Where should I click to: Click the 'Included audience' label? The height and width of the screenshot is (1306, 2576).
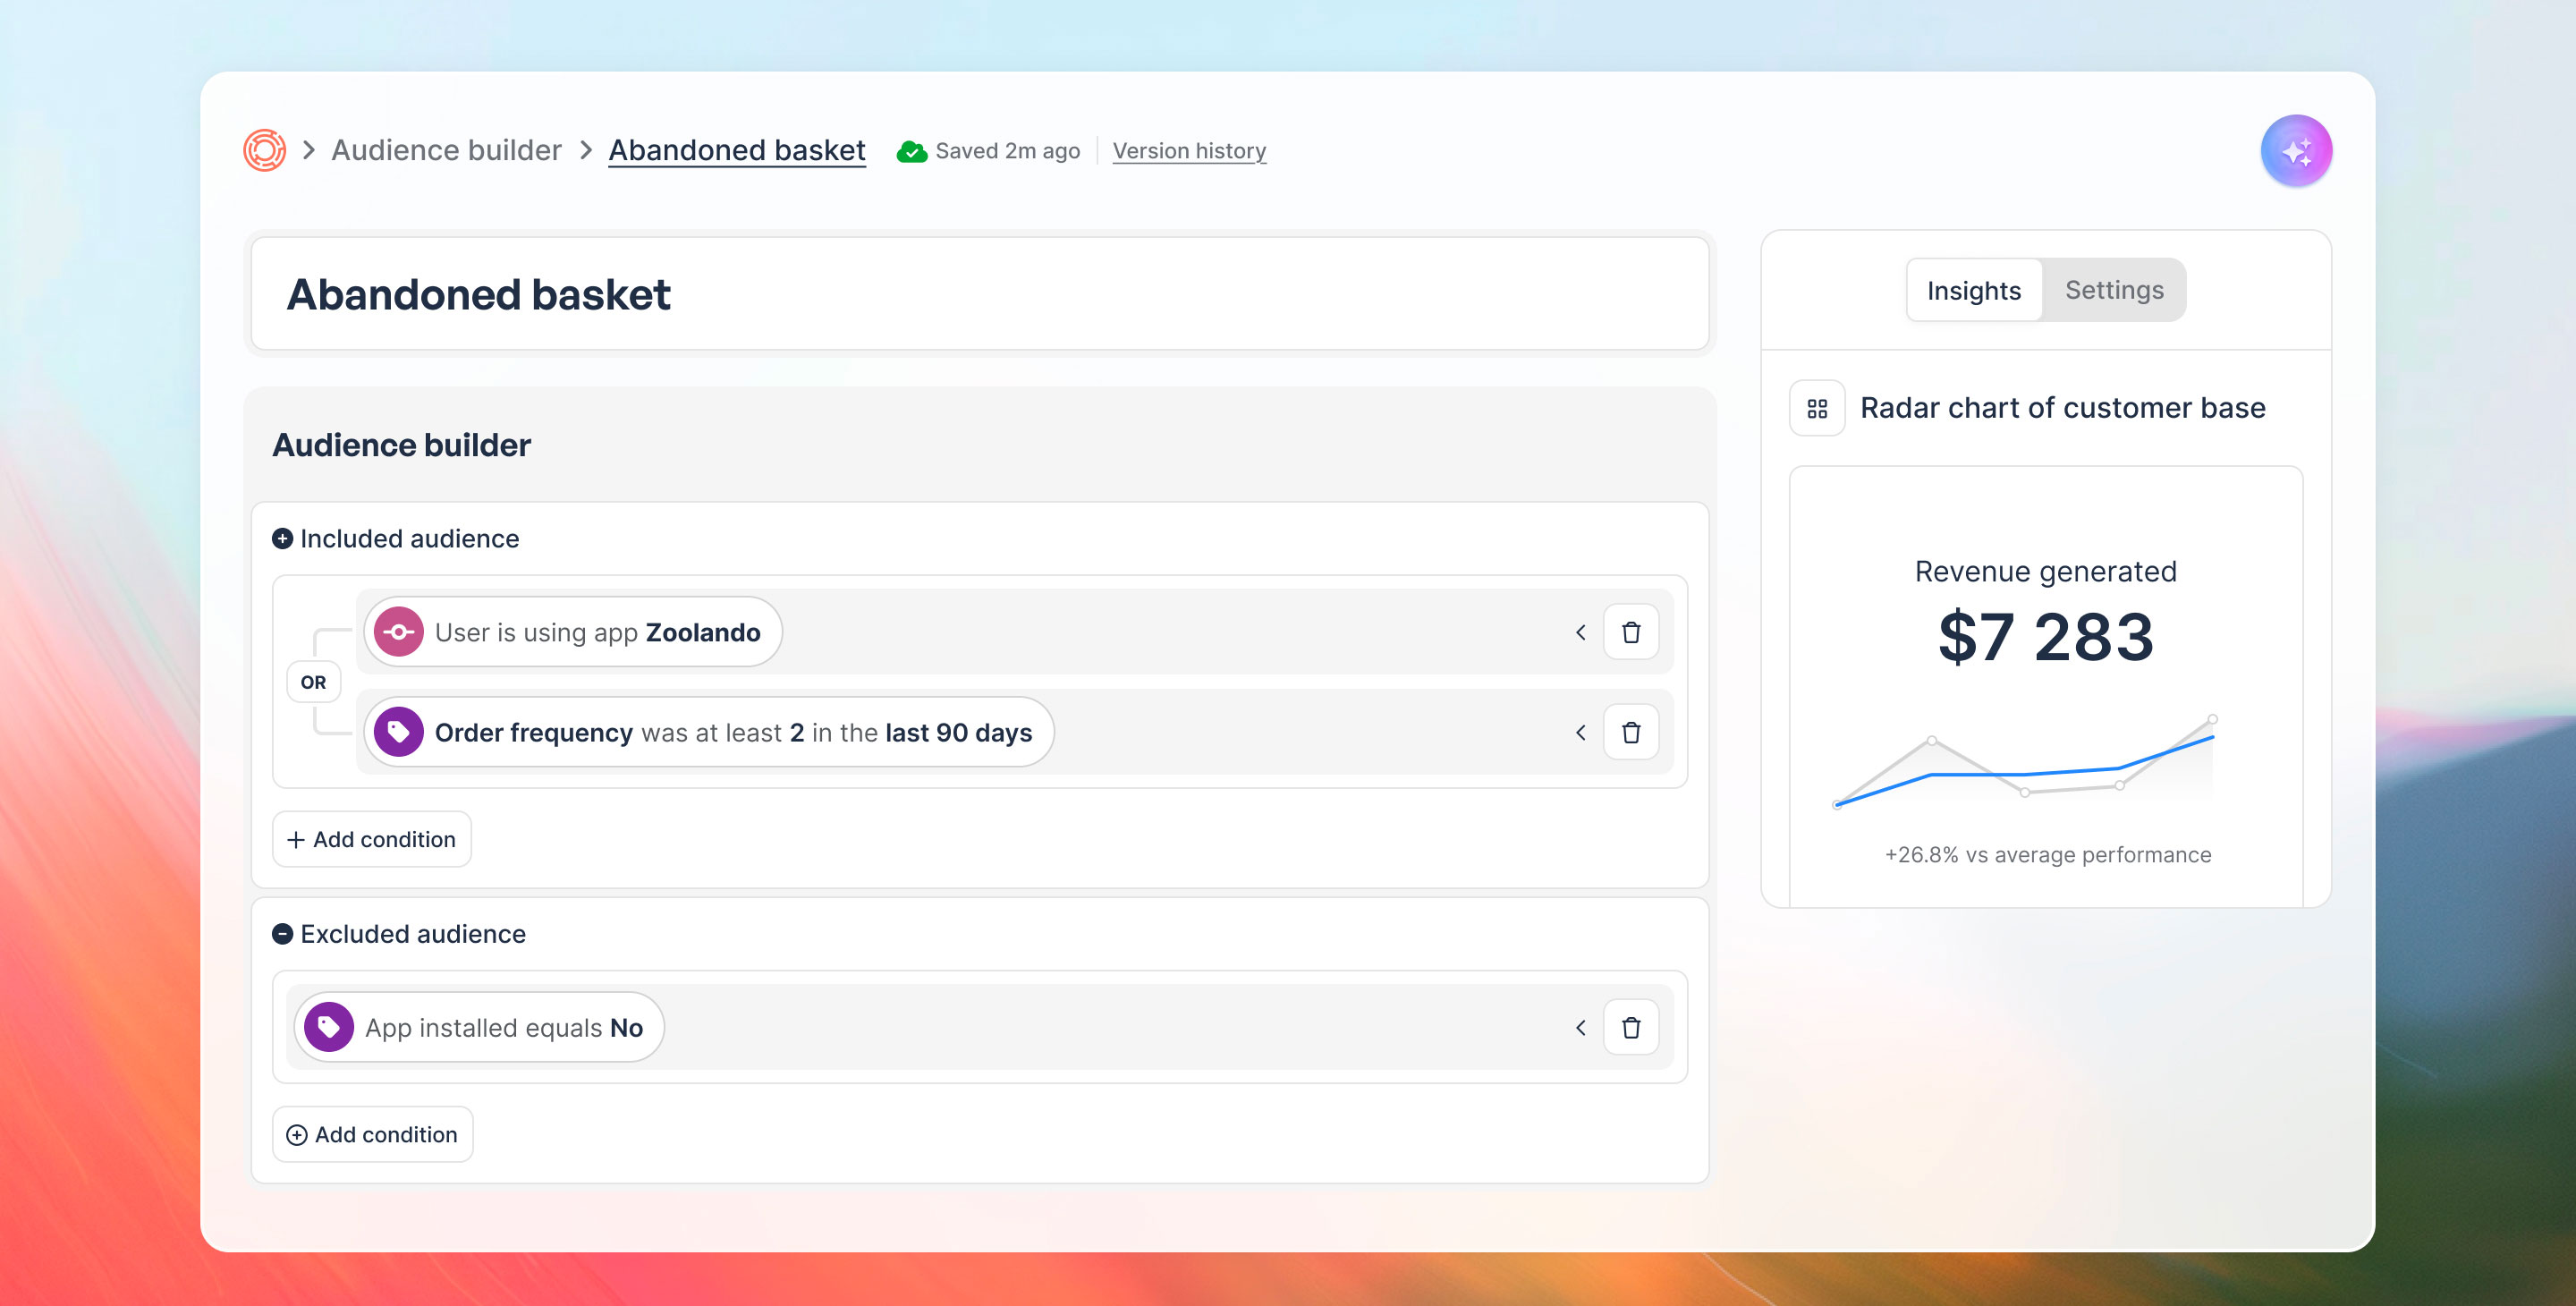pyautogui.click(x=409, y=538)
